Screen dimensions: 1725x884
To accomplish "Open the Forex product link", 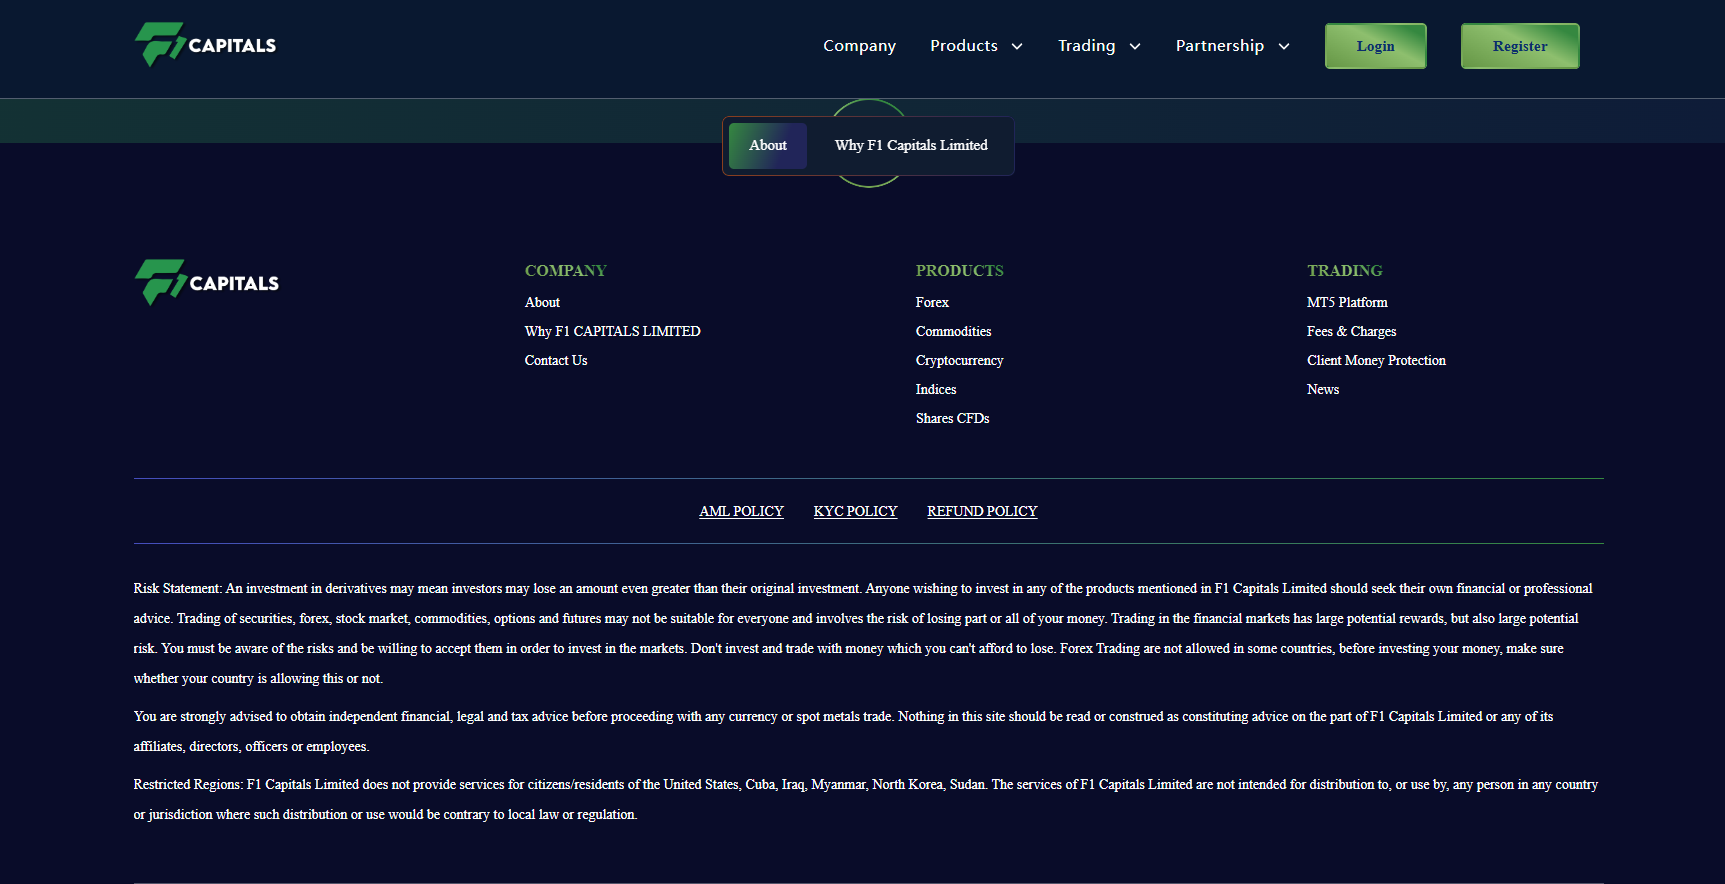I will pos(932,302).
